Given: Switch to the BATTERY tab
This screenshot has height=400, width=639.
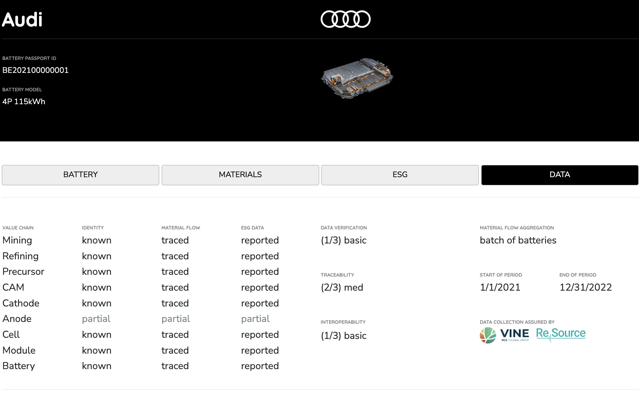Looking at the screenshot, I should tap(80, 175).
